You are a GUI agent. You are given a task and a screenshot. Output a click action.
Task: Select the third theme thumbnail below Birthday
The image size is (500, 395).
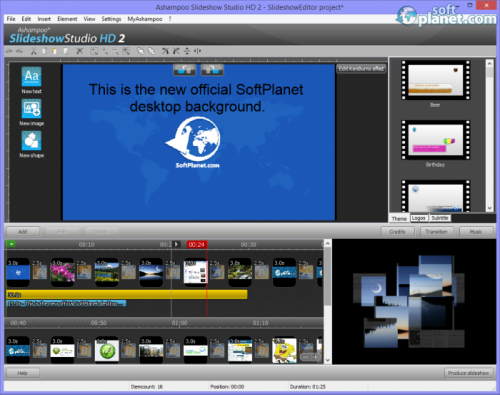click(436, 196)
